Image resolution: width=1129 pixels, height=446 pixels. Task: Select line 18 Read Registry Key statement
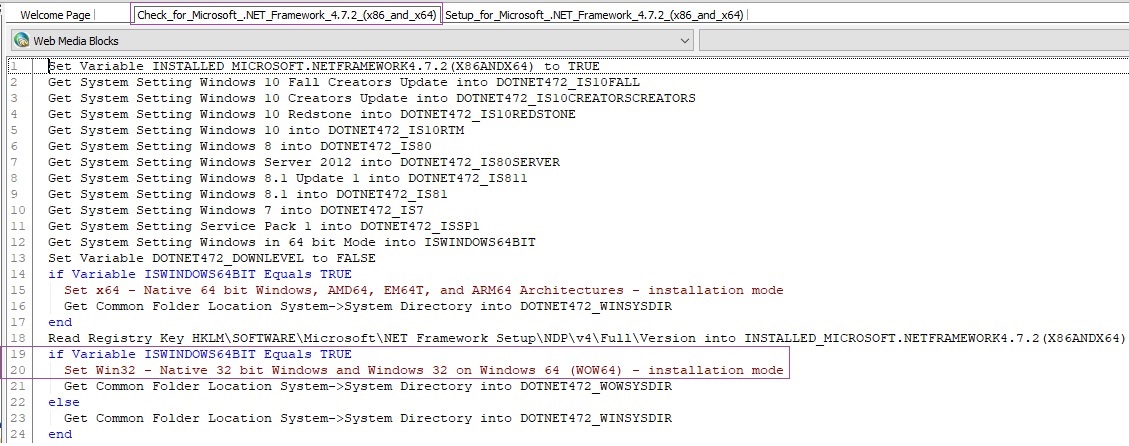coord(586,338)
